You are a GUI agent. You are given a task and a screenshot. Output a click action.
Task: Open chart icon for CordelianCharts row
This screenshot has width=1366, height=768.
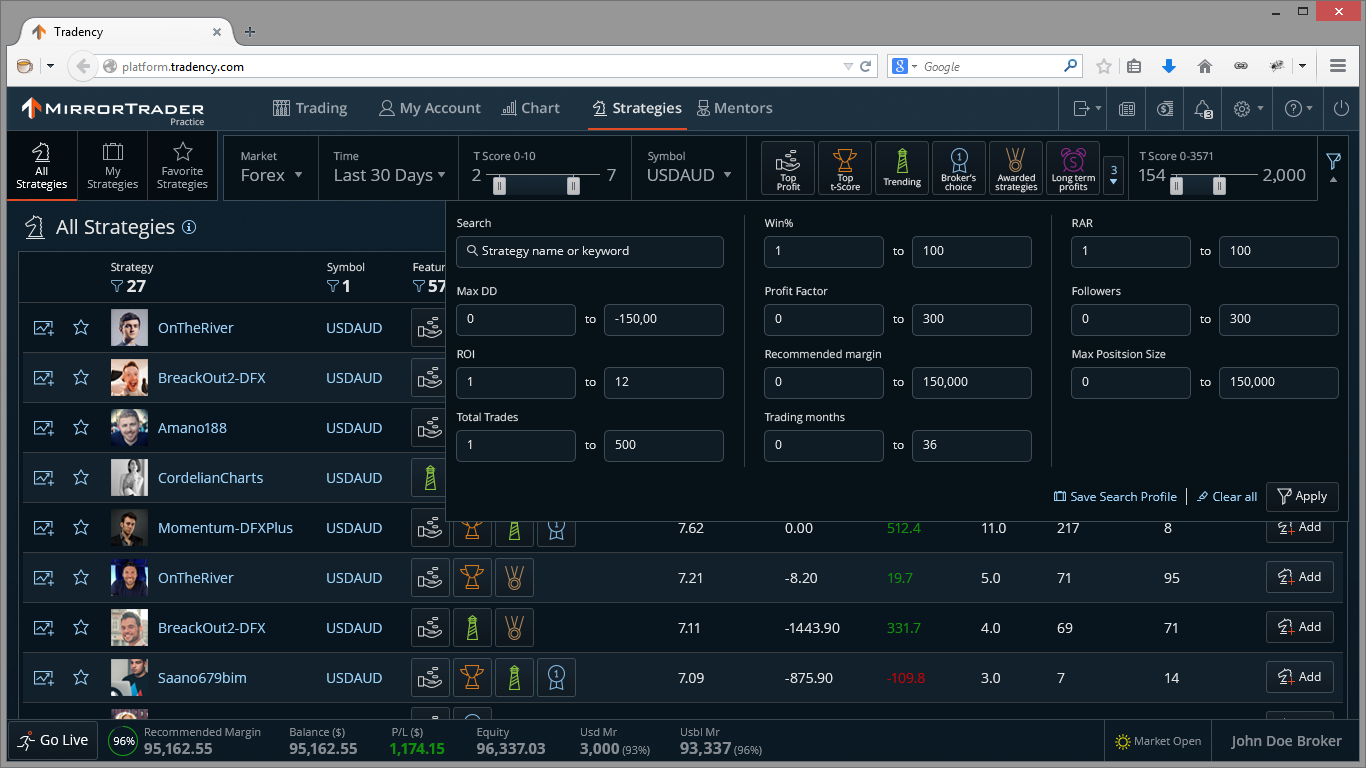pyautogui.click(x=43, y=477)
